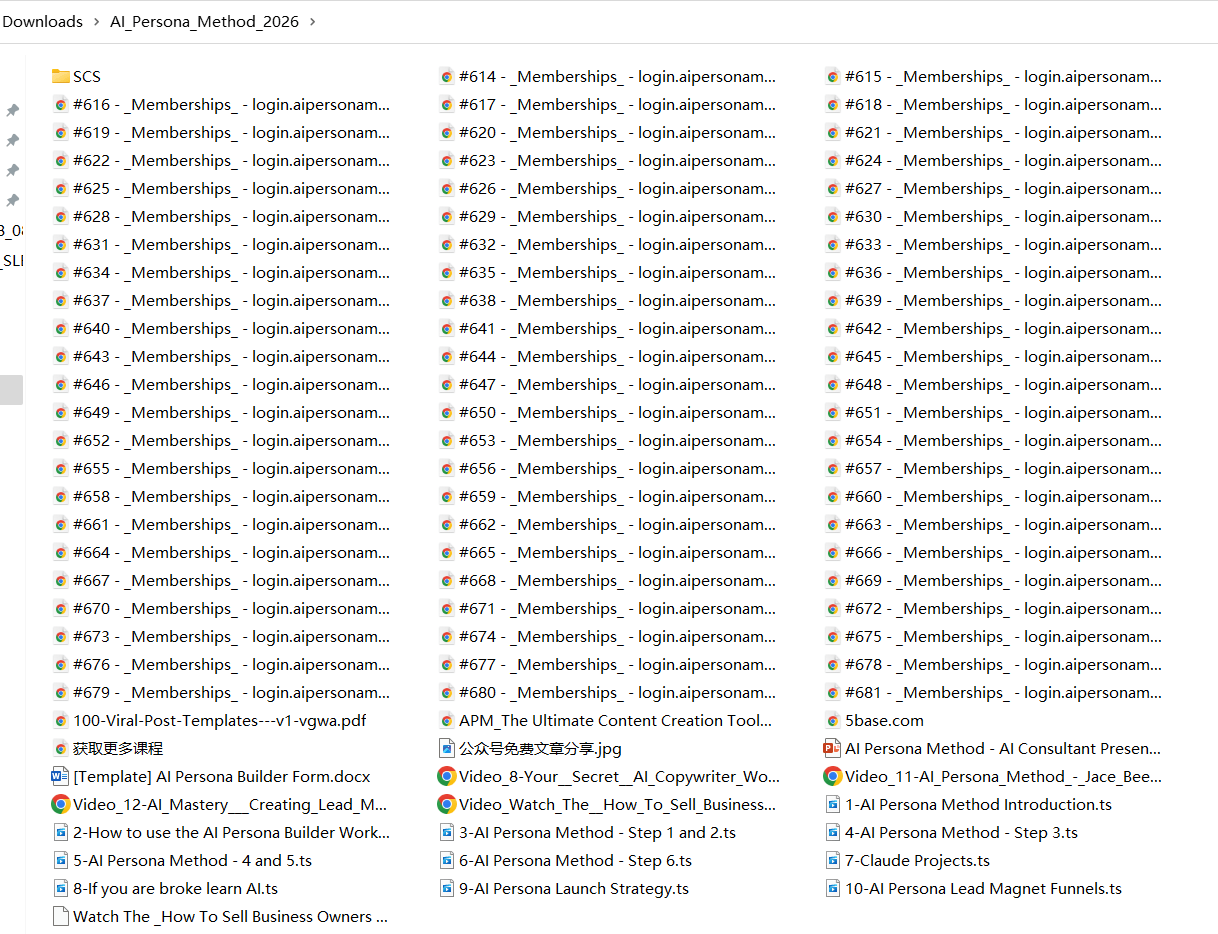Select the file icon of 7-Claude Projects.ts
1218x934 pixels.
833,860
